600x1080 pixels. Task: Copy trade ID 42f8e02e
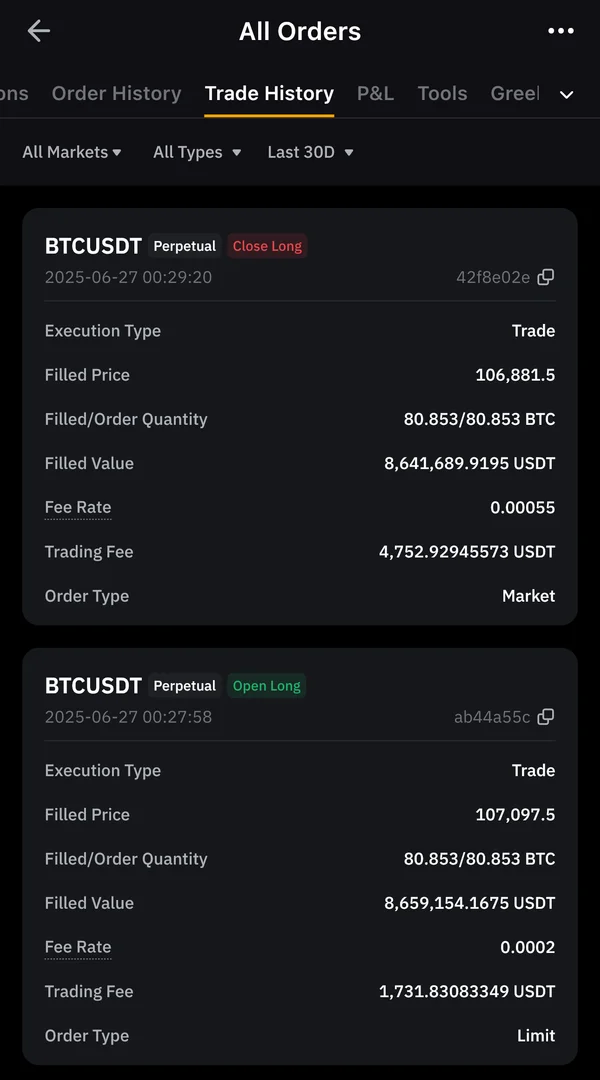pos(546,277)
